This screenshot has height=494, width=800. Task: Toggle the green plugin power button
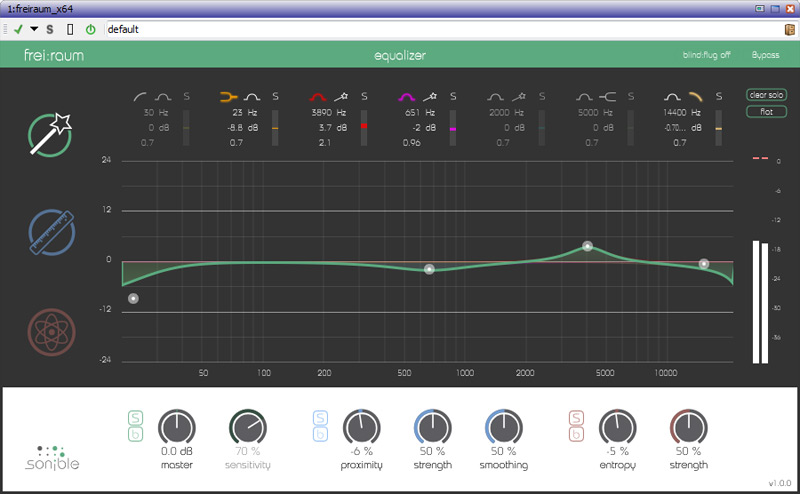click(91, 30)
